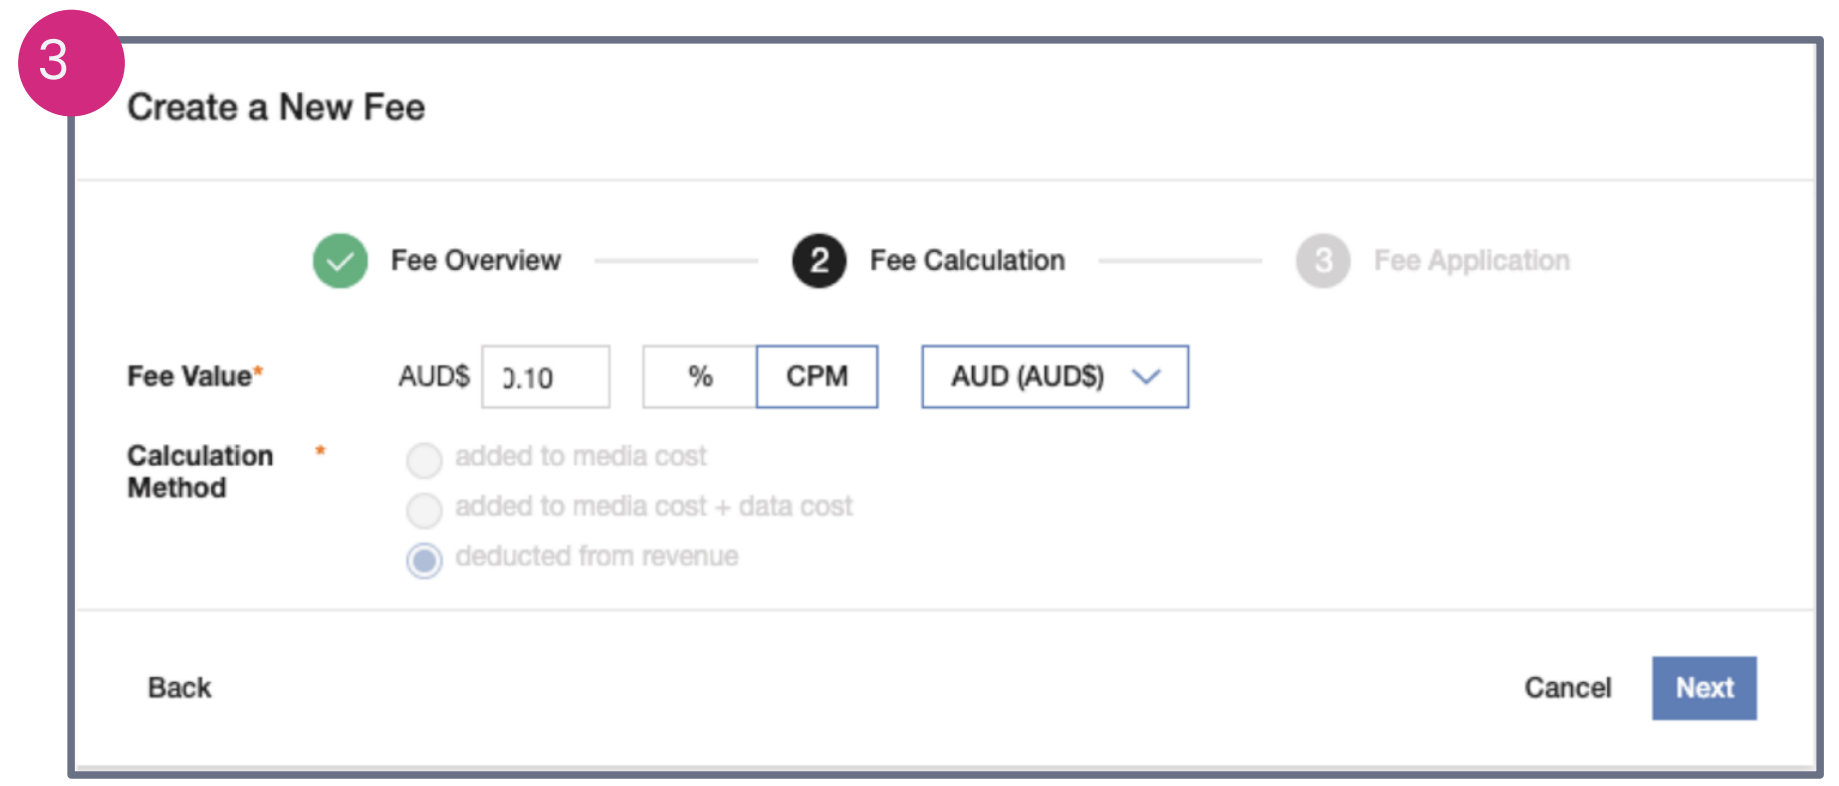Click the Fee Value field label

point(189,376)
